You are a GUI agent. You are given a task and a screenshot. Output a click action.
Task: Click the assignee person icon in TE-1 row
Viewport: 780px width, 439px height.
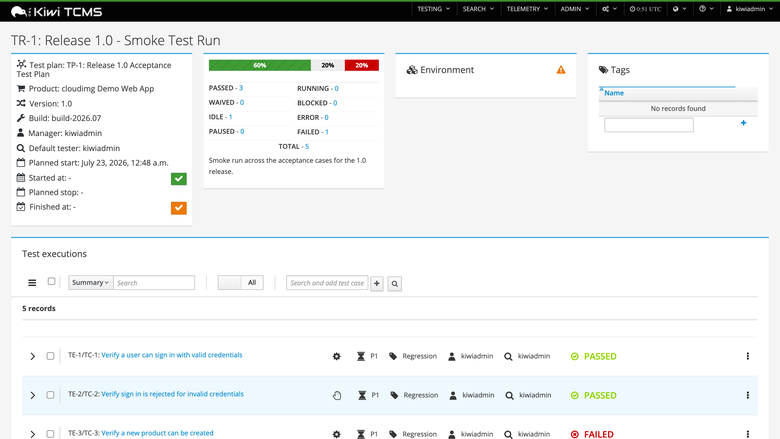coord(452,356)
